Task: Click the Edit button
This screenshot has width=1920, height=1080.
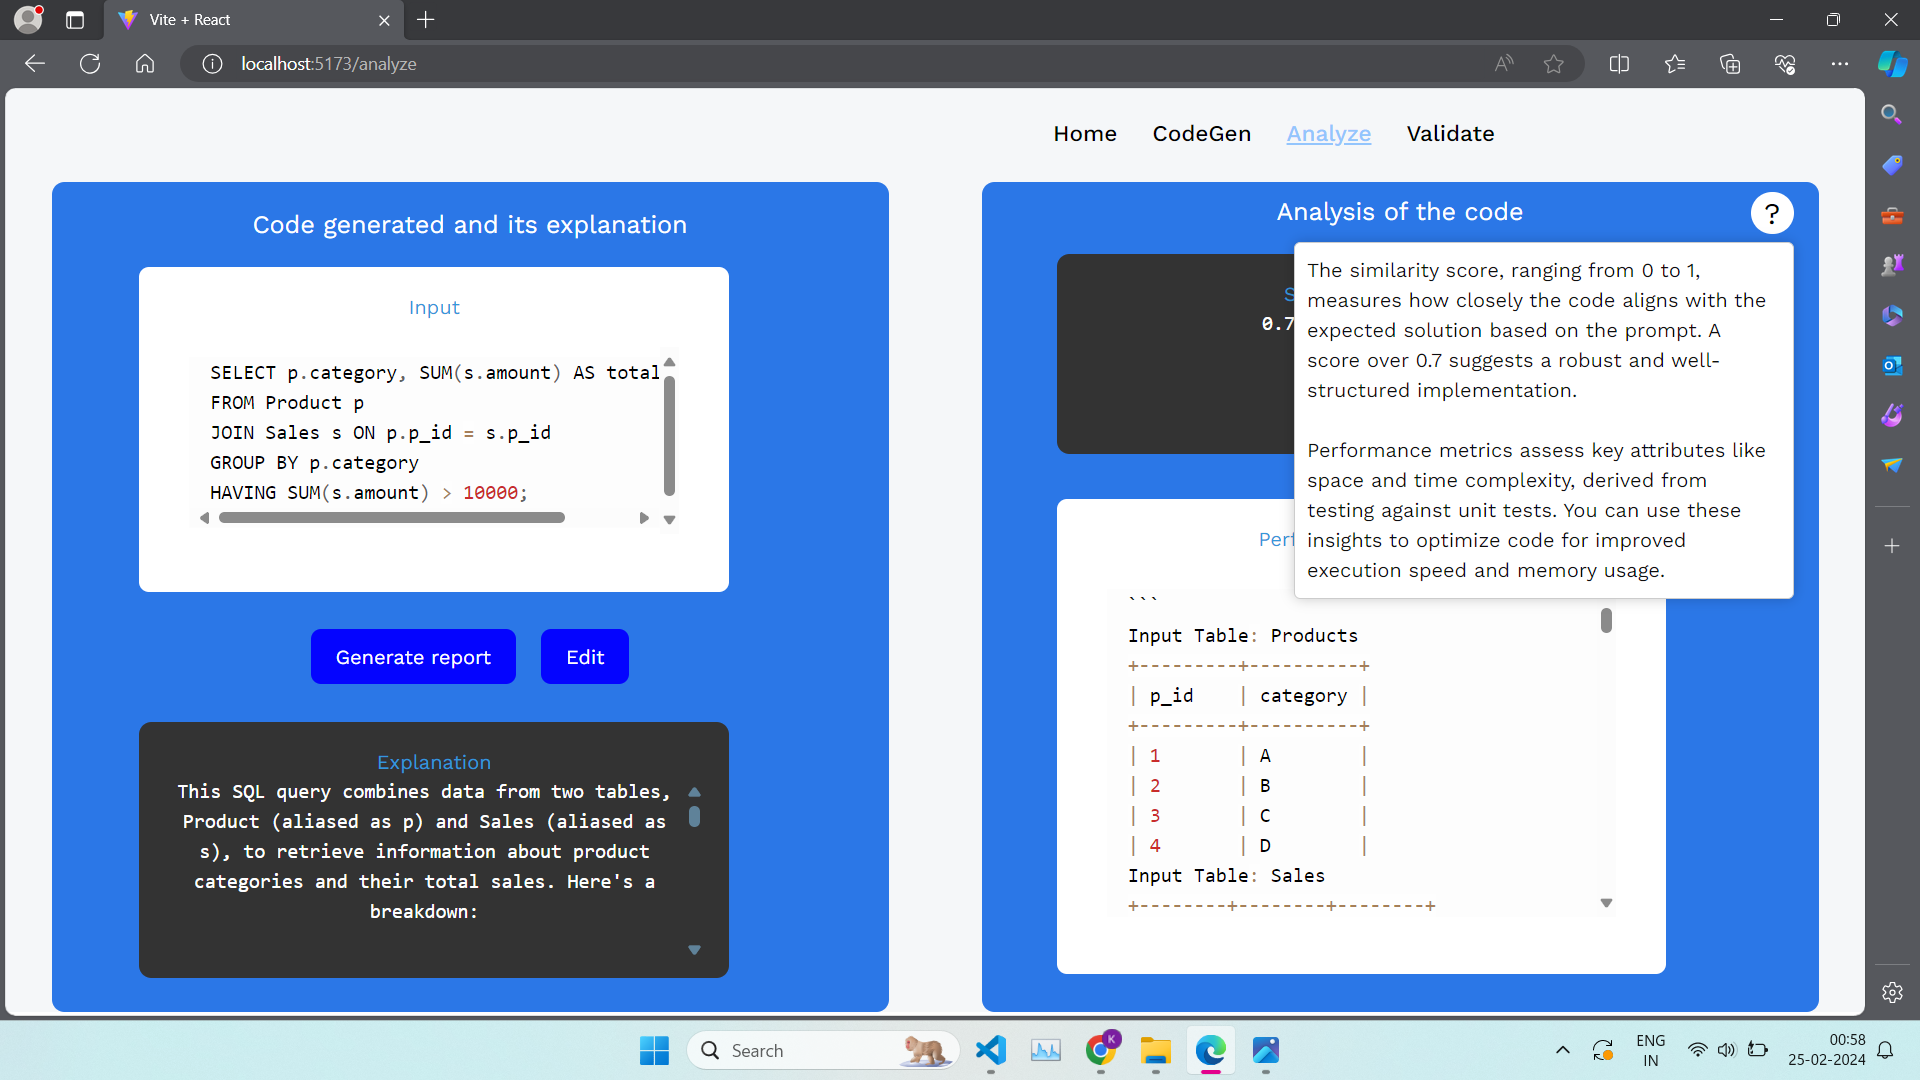Action: tap(585, 657)
